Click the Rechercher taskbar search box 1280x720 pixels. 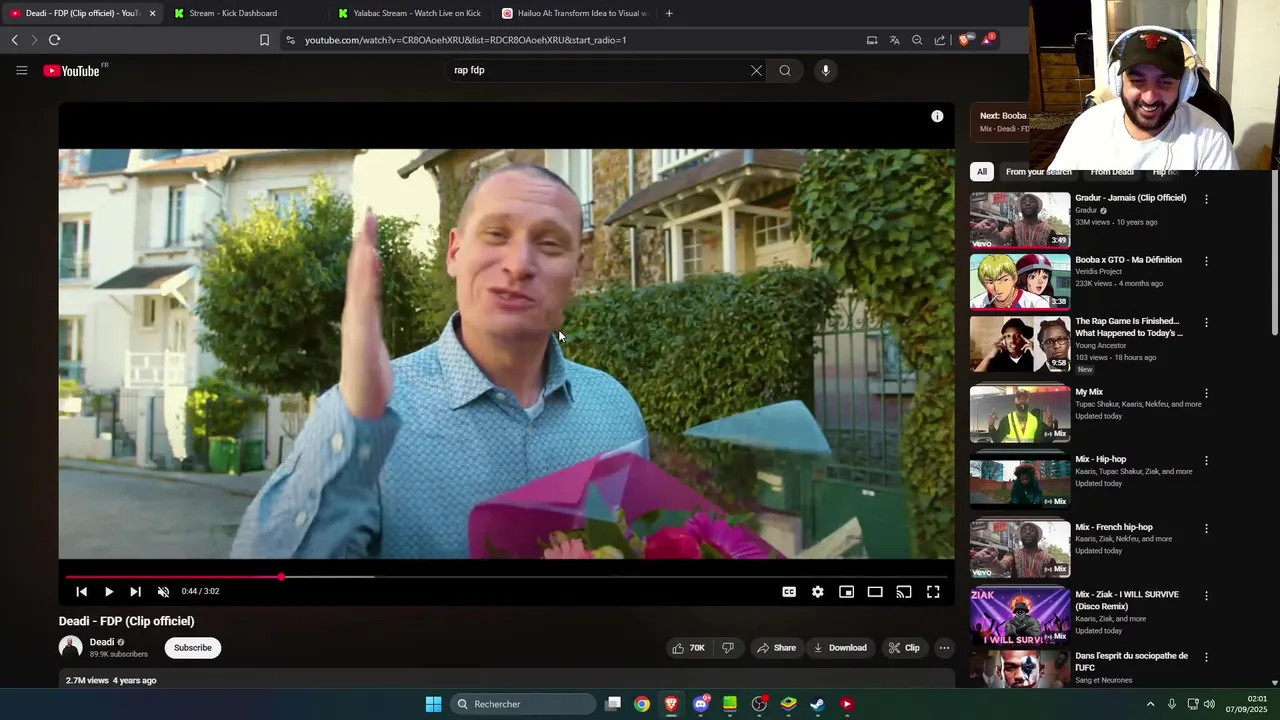coord(522,704)
